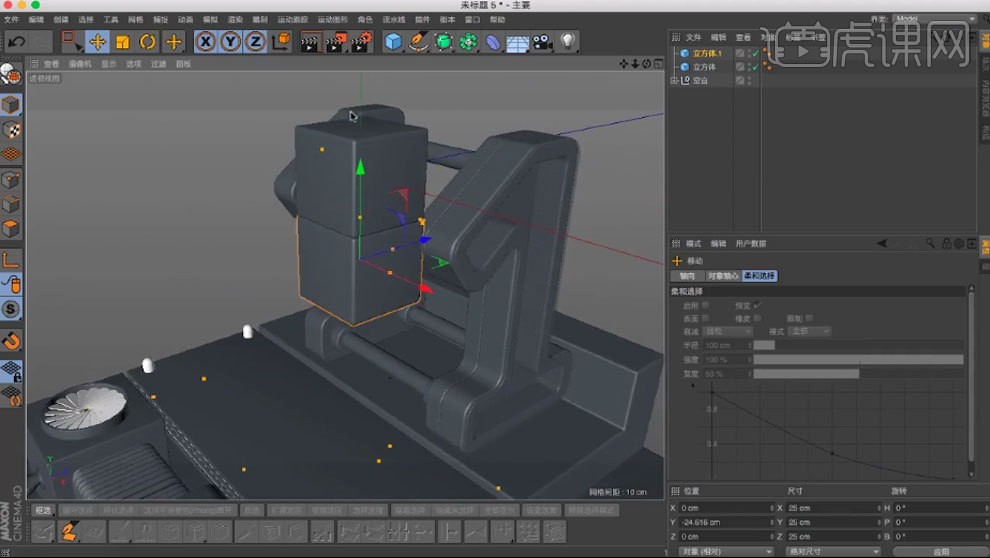Switch to the 对象轴心 tab
The height and width of the screenshot is (558, 990).
pos(723,276)
